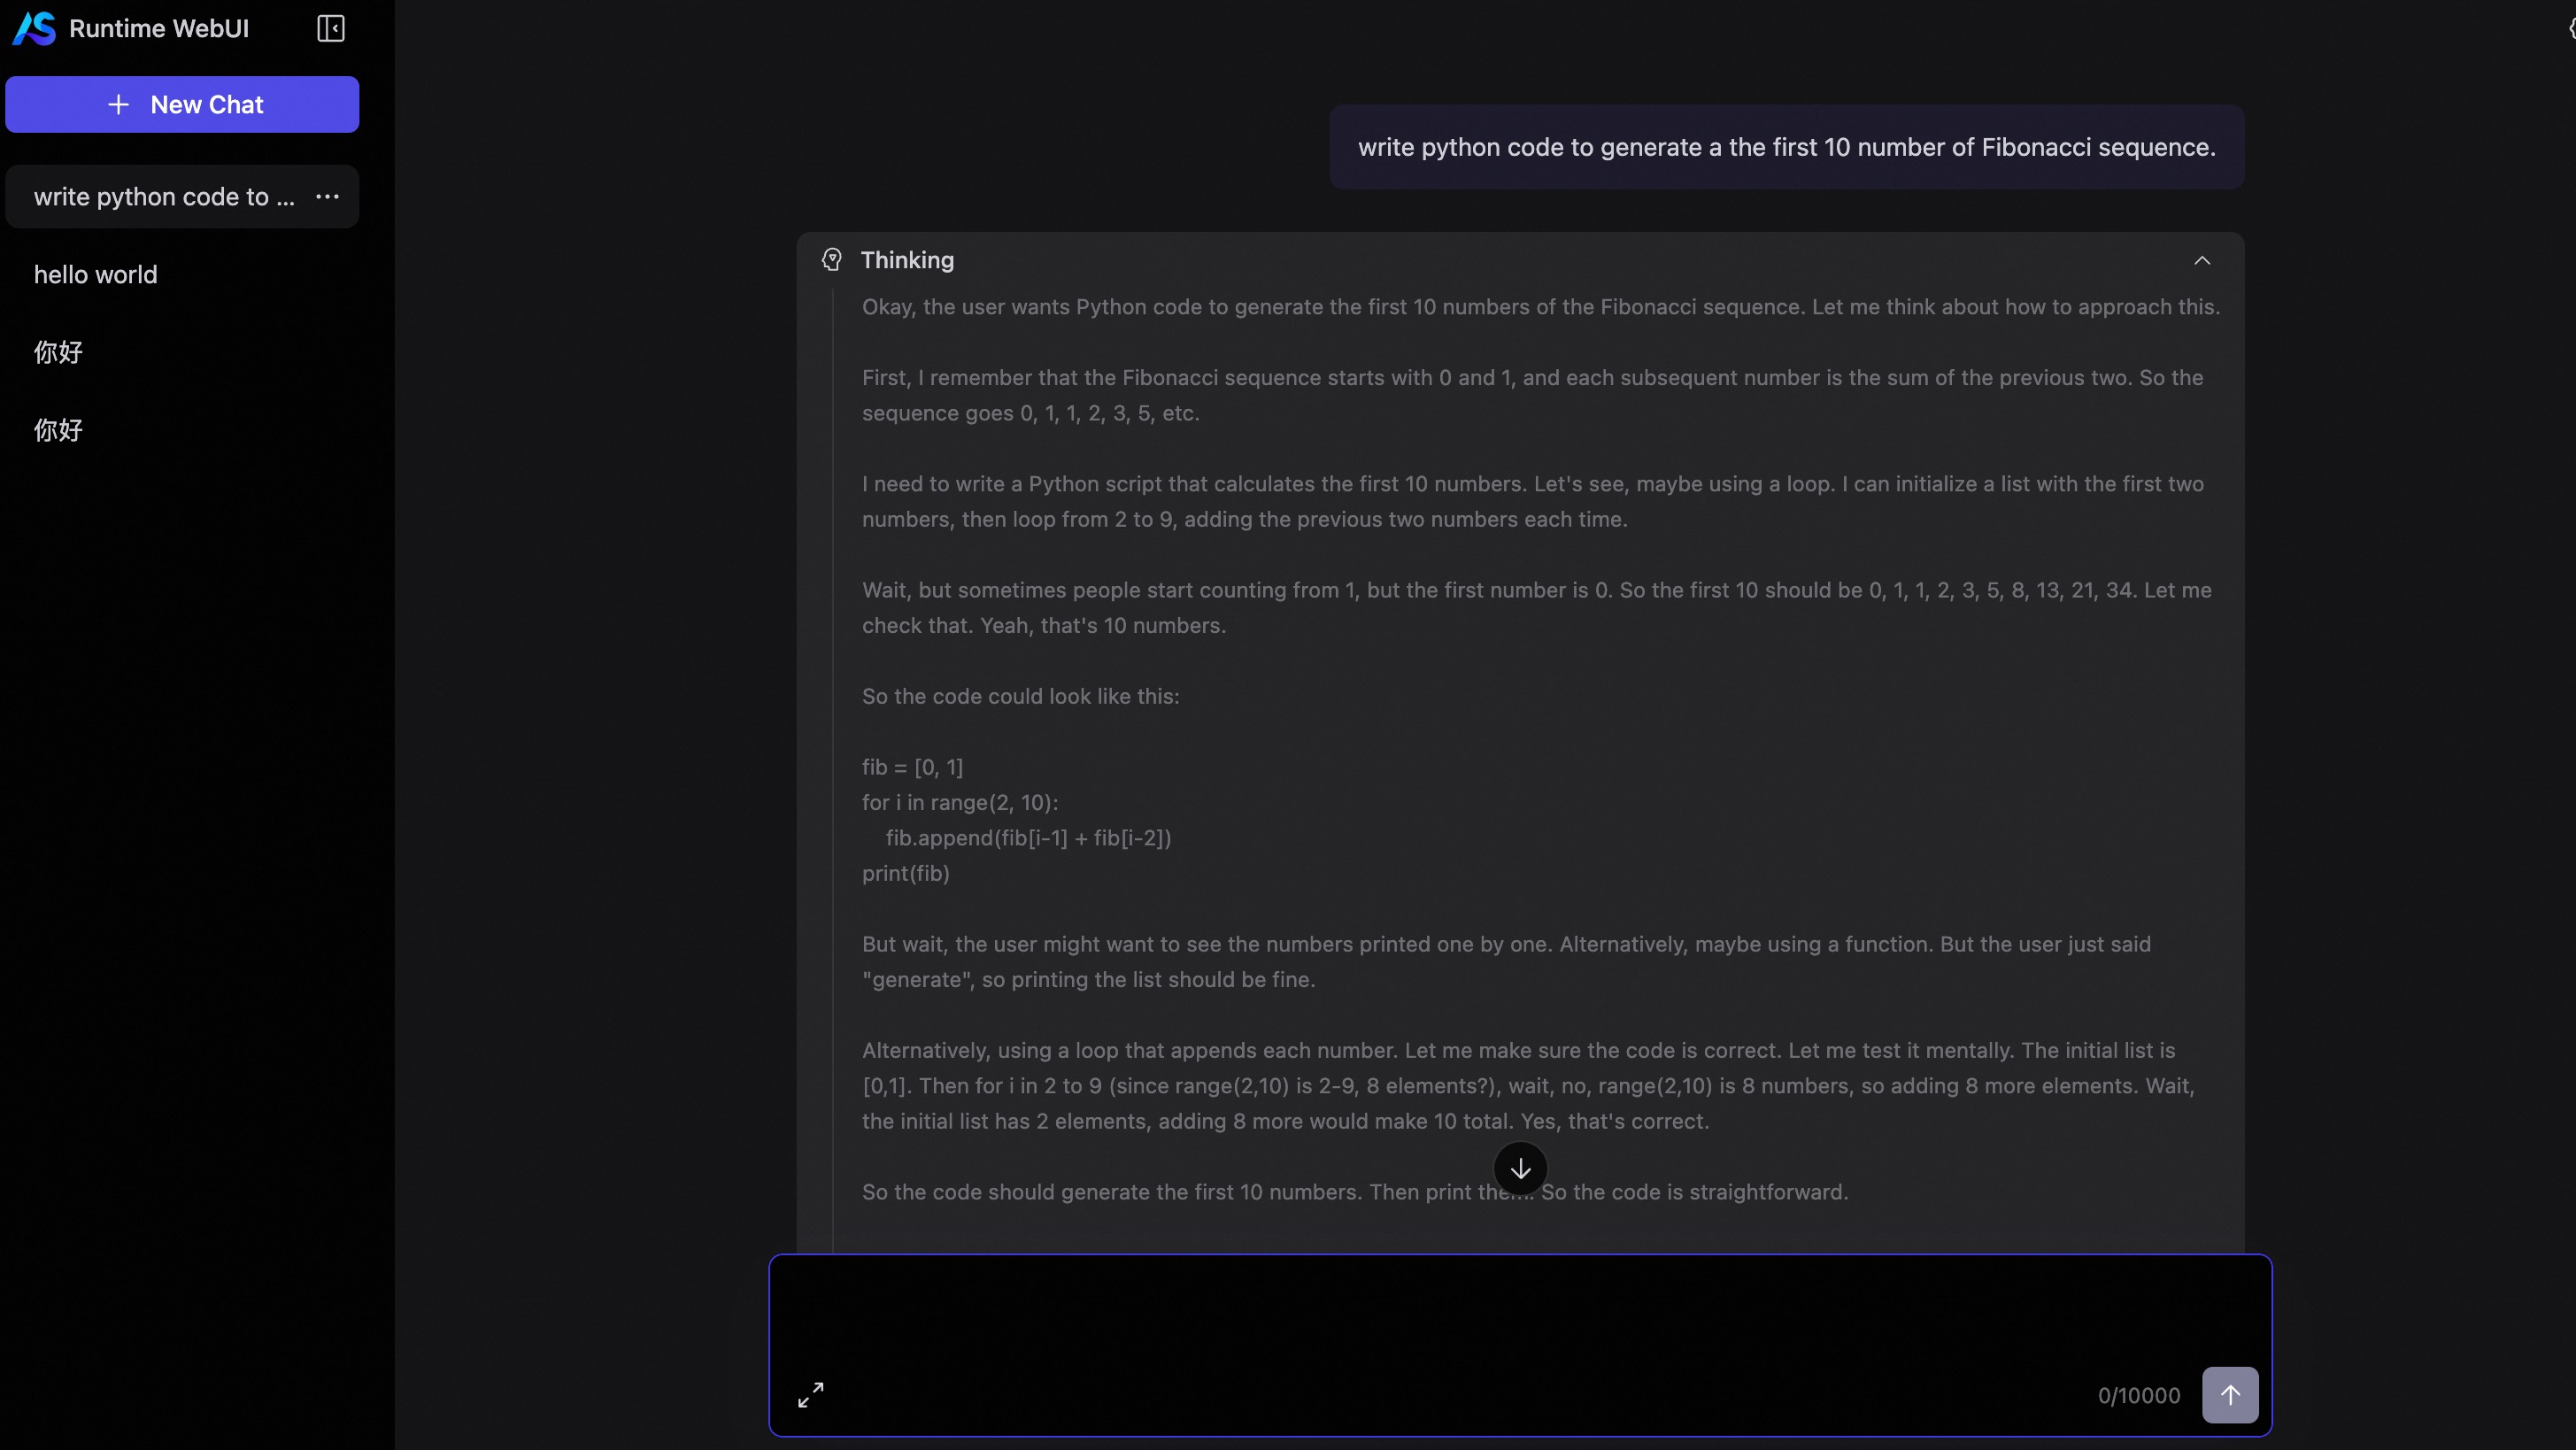The image size is (2576, 1450).
Task: Open the second 你好 conversation
Action: pyautogui.click(x=58, y=430)
